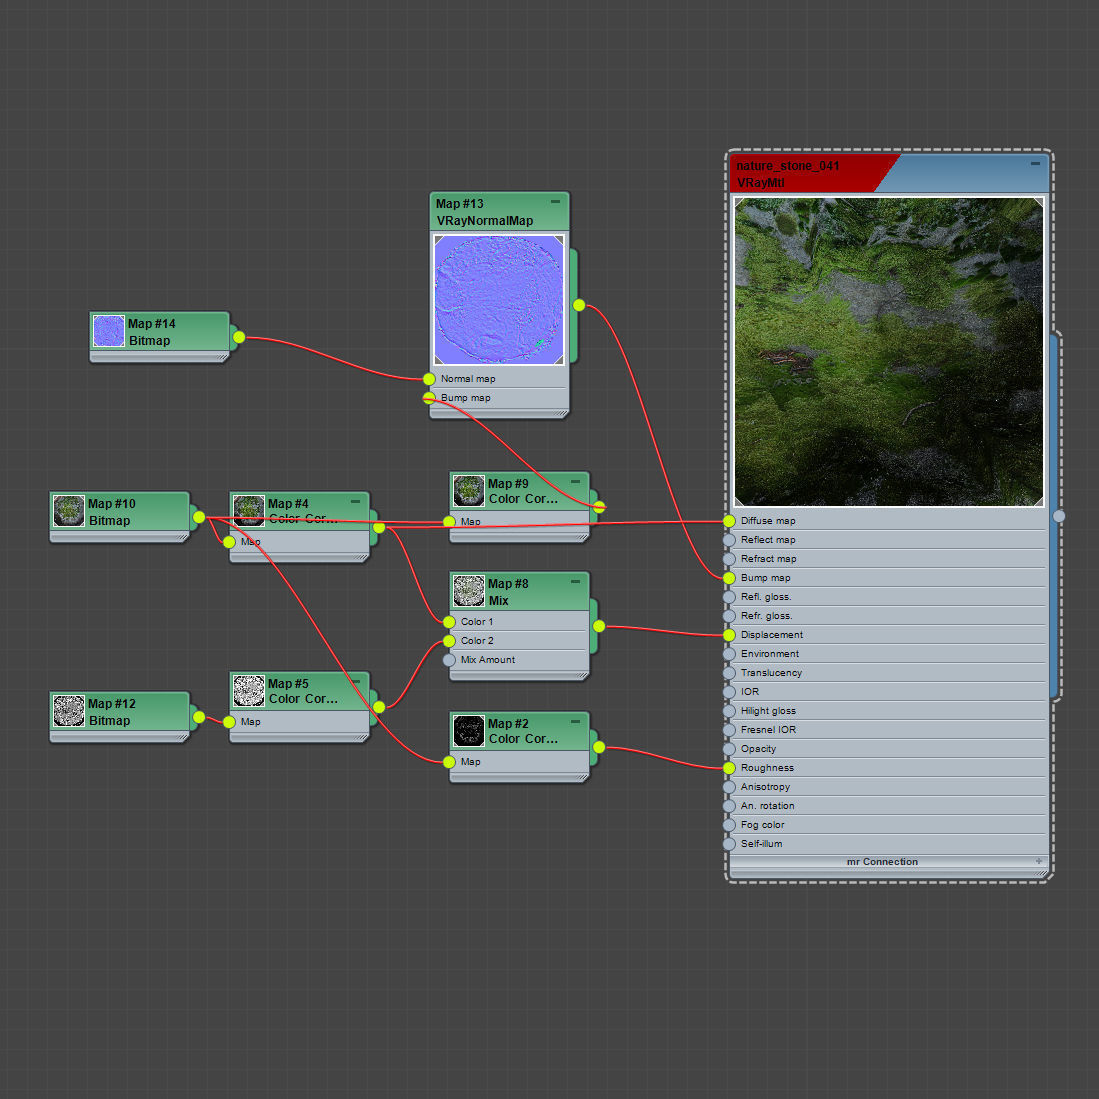The height and width of the screenshot is (1099, 1099).
Task: Click the Reflect map input socket
Action: pos(730,540)
